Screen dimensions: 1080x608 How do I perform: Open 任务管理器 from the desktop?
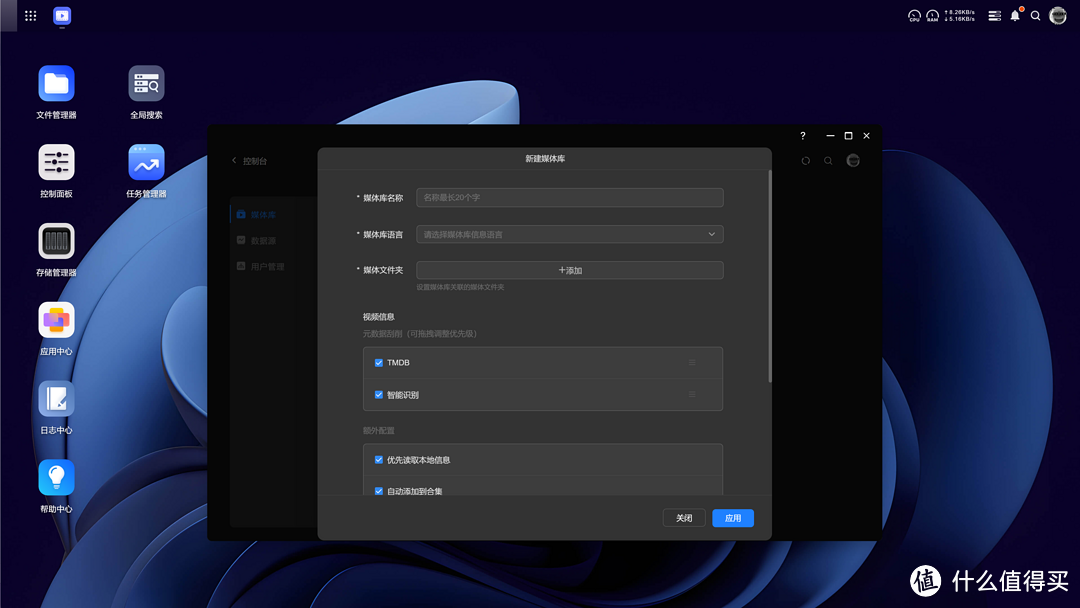point(146,163)
